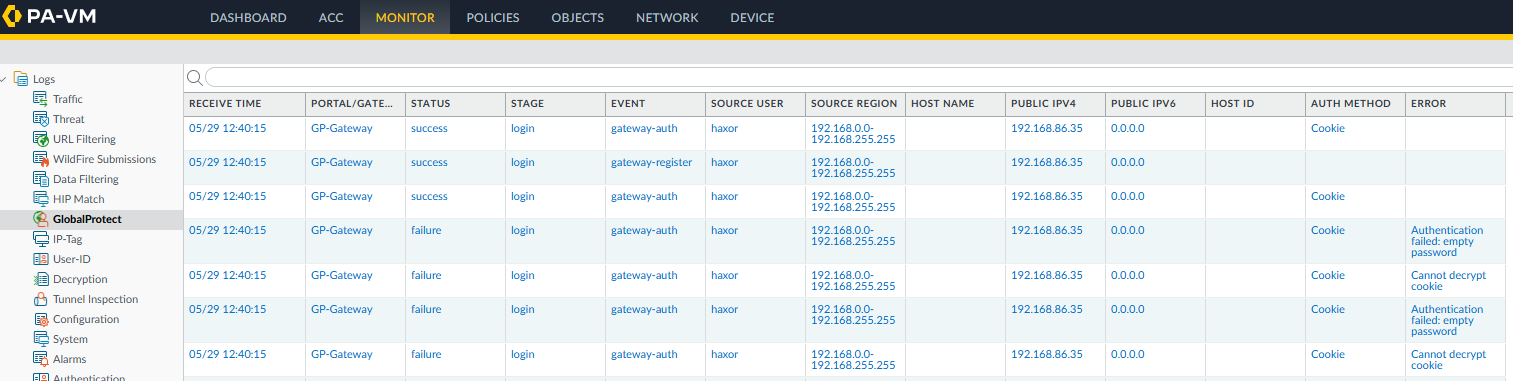1513x381 pixels.
Task: Click the HIP Match icon
Action: click(x=41, y=199)
